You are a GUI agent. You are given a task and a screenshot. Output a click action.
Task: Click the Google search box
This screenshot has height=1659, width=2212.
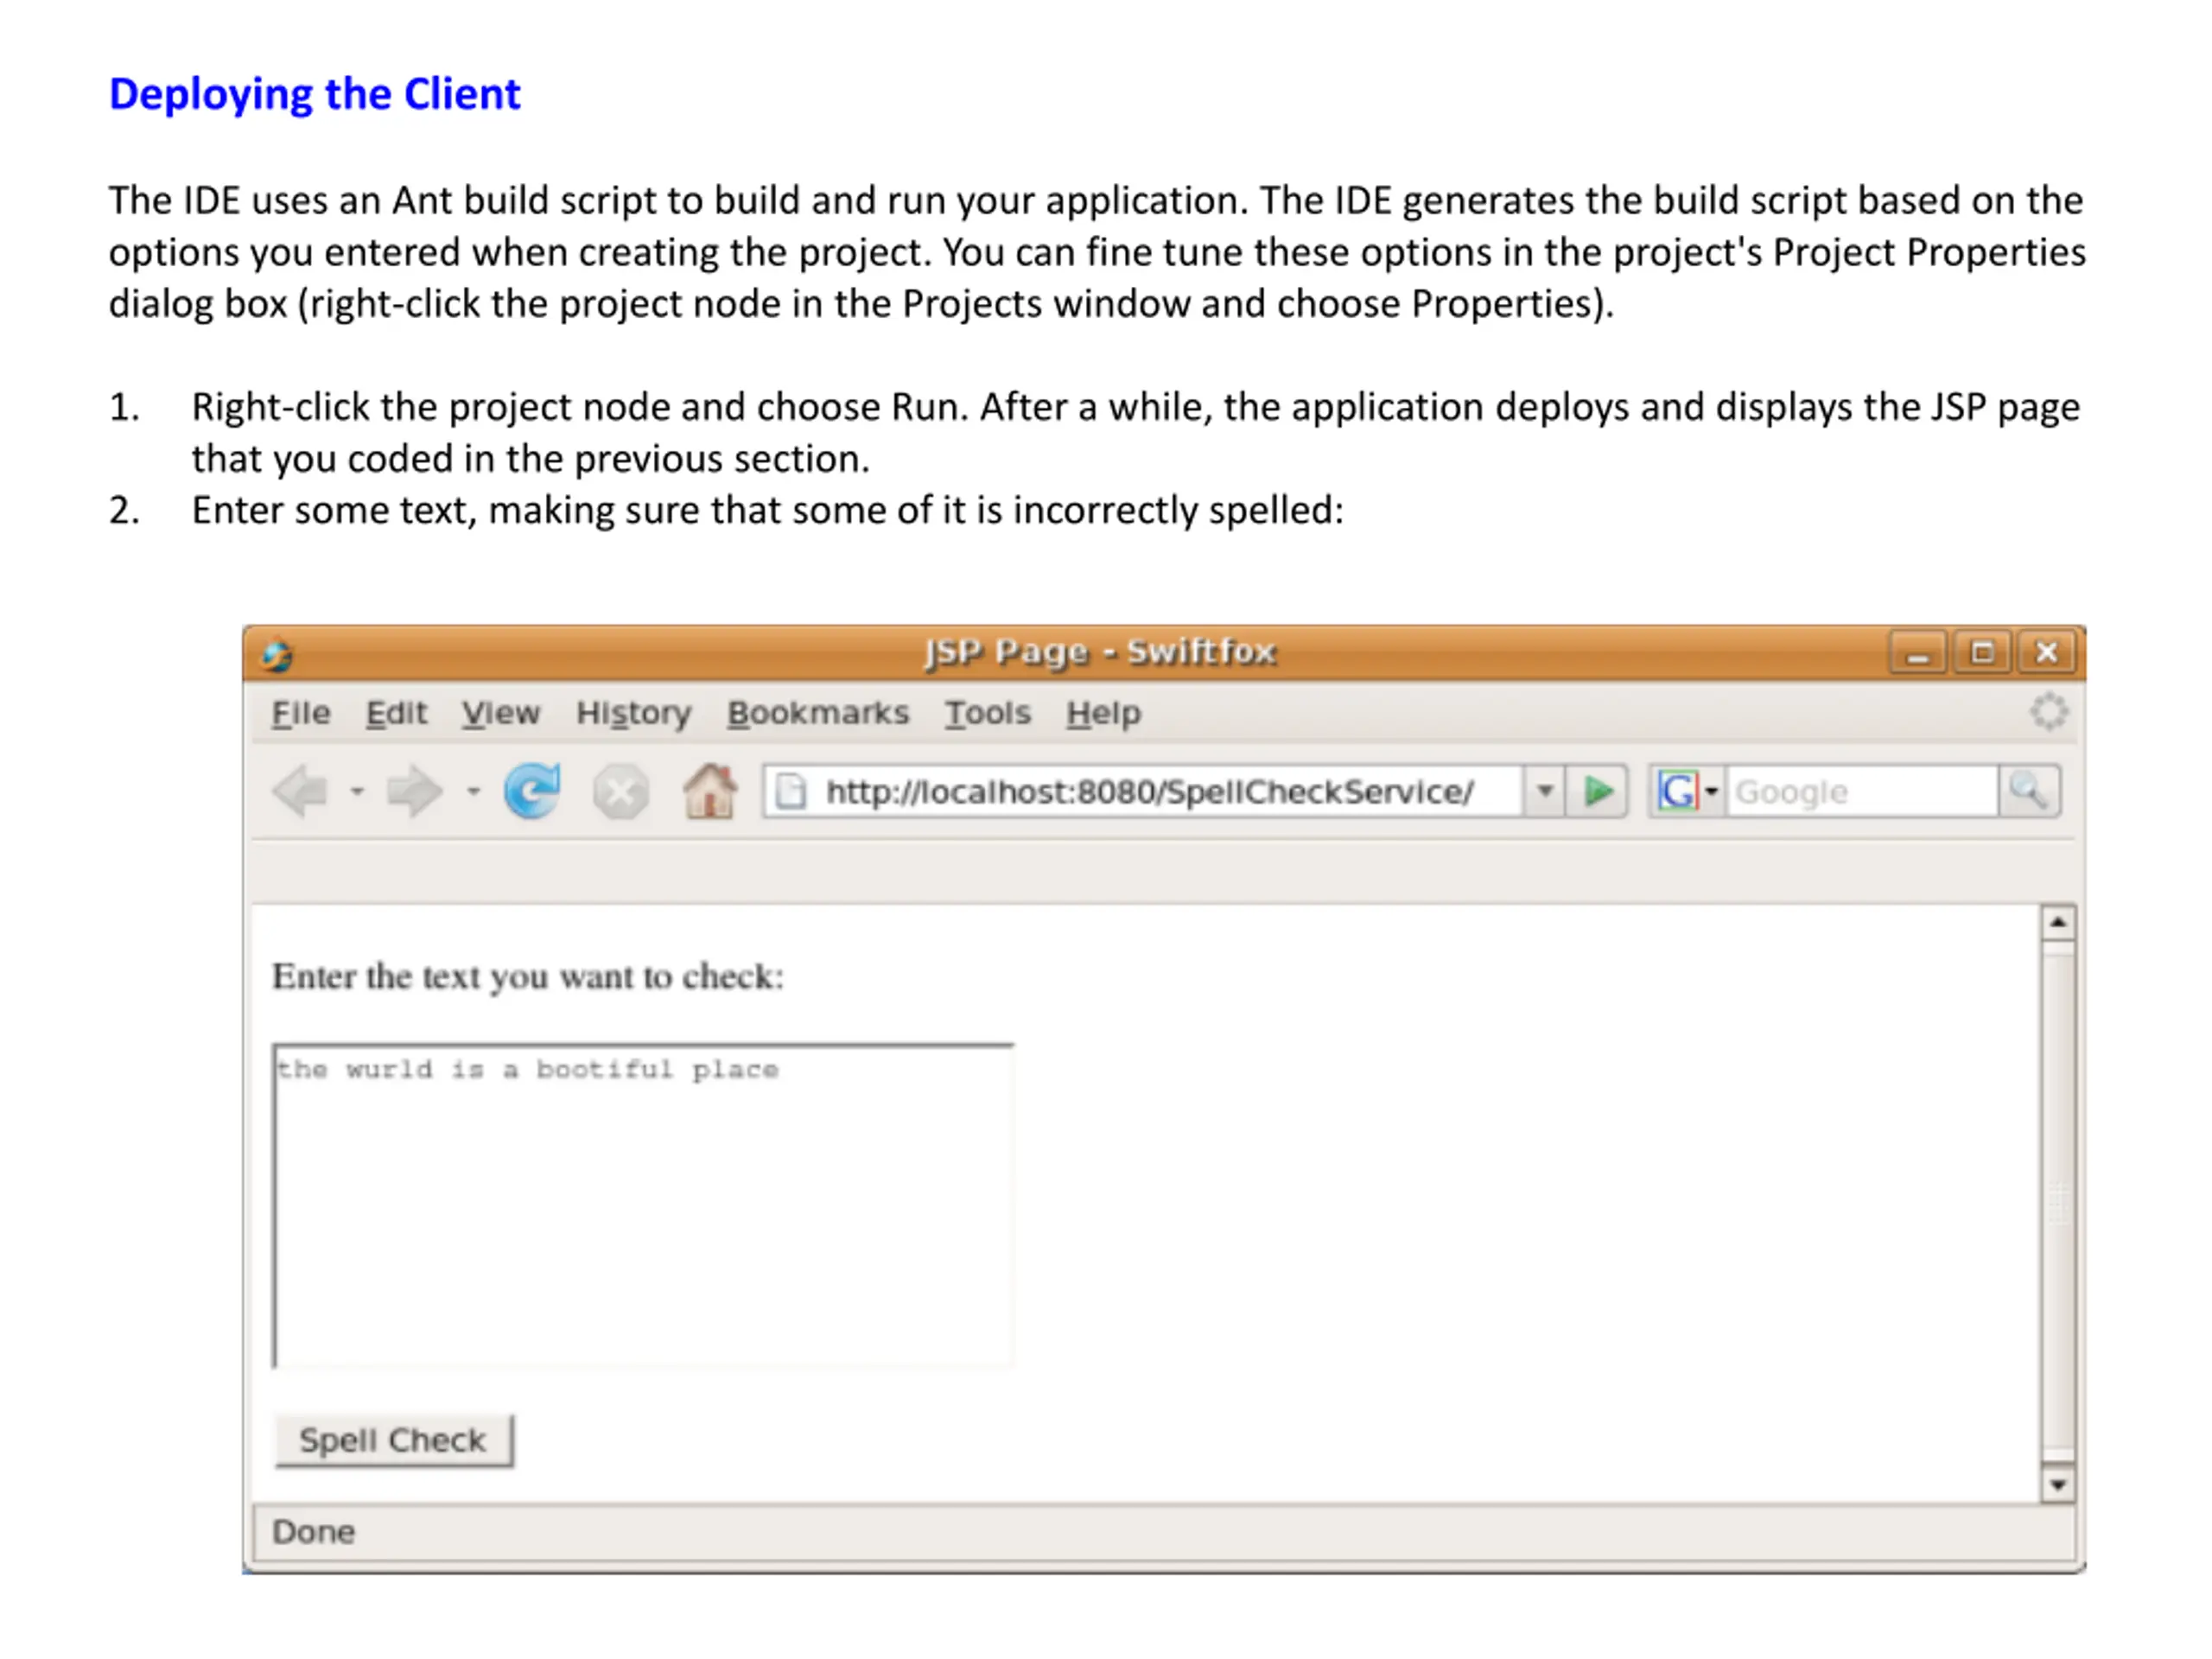pos(1863,792)
